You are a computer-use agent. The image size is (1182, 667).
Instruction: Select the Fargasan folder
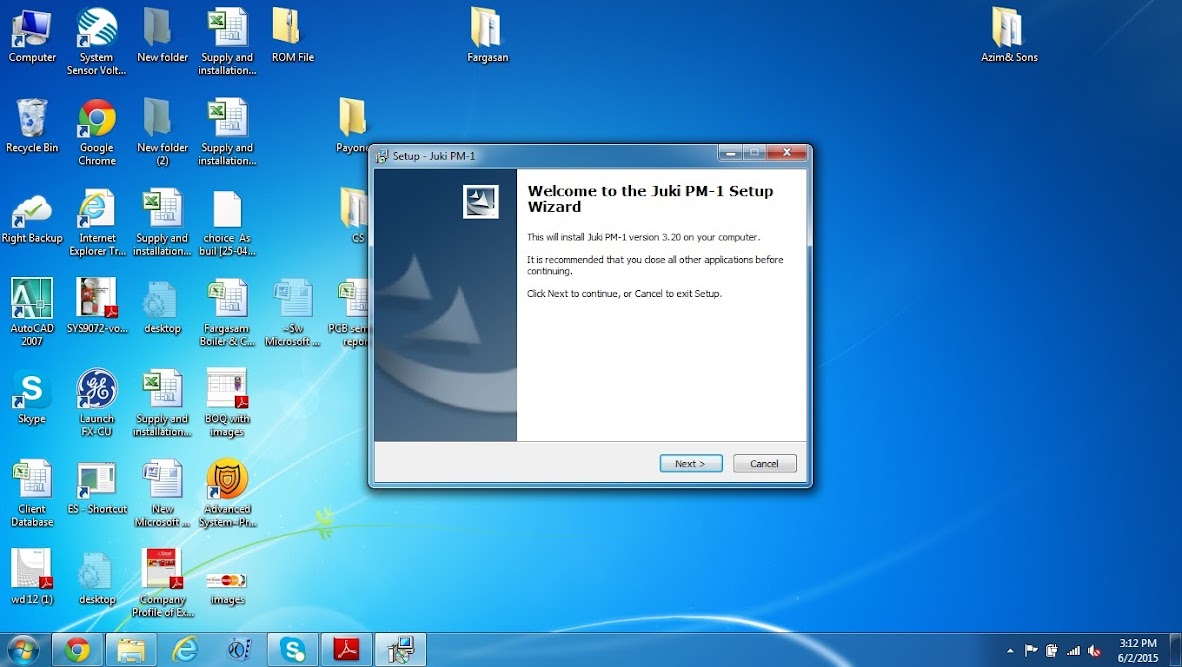[x=488, y=36]
